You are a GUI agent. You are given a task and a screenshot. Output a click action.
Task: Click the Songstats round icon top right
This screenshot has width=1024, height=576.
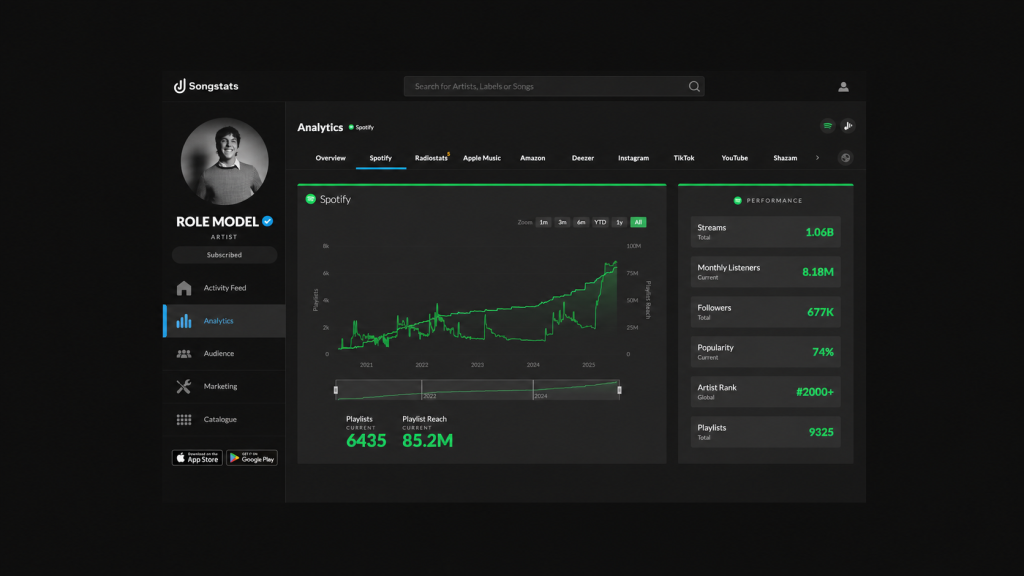click(x=848, y=126)
